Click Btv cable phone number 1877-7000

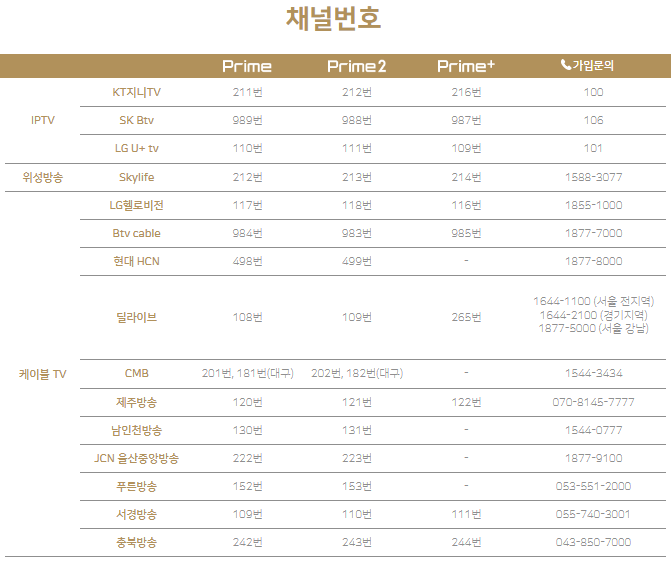pos(594,233)
